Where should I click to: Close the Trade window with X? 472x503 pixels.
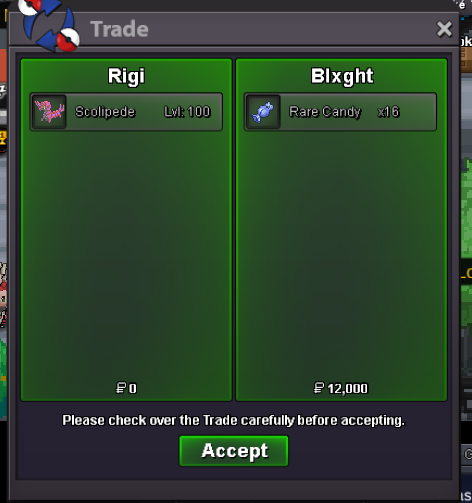click(444, 29)
